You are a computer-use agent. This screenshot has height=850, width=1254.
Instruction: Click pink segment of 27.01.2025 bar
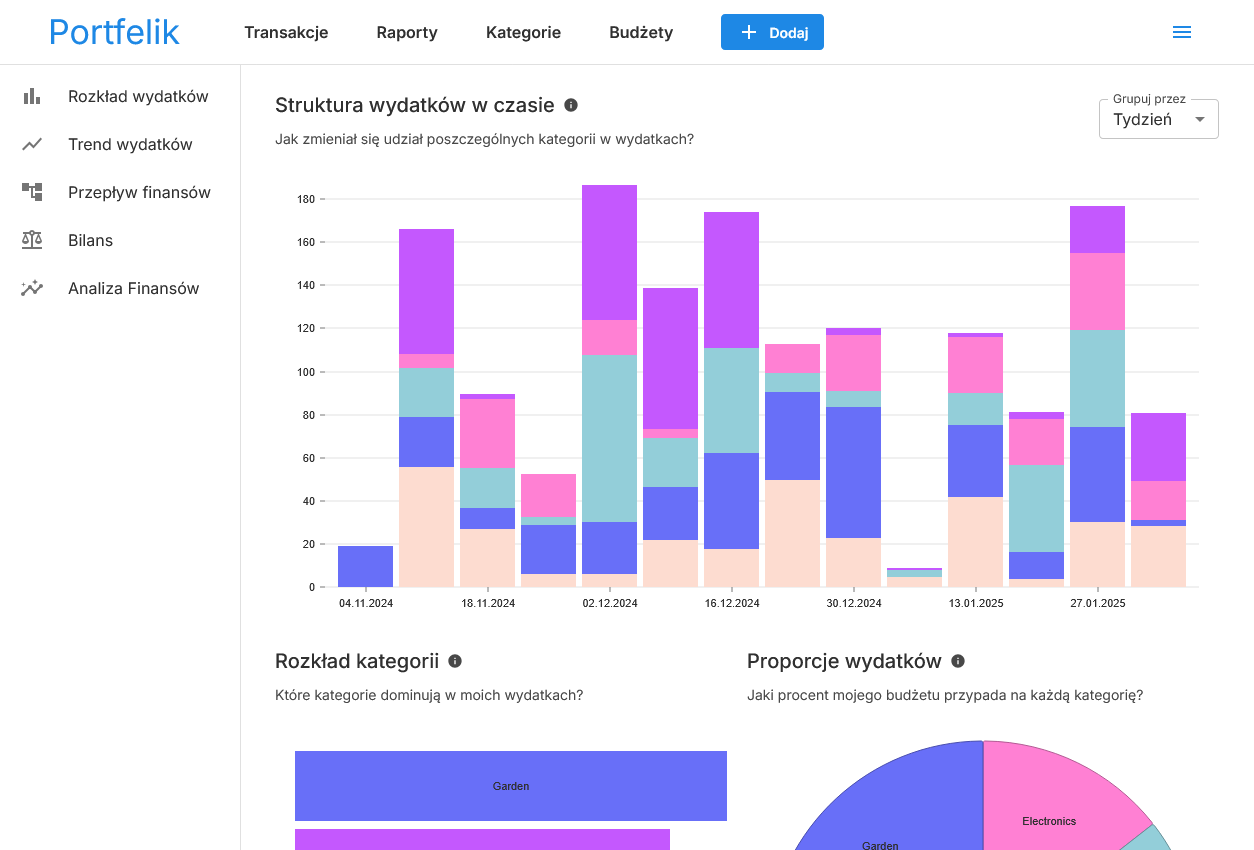tap(1098, 291)
